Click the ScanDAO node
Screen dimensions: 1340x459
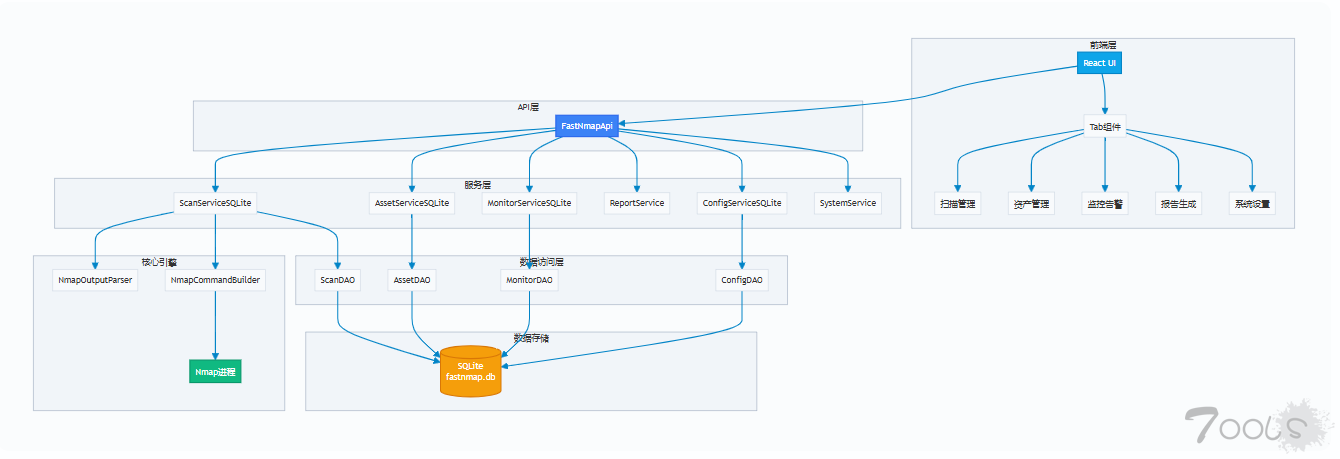click(338, 280)
